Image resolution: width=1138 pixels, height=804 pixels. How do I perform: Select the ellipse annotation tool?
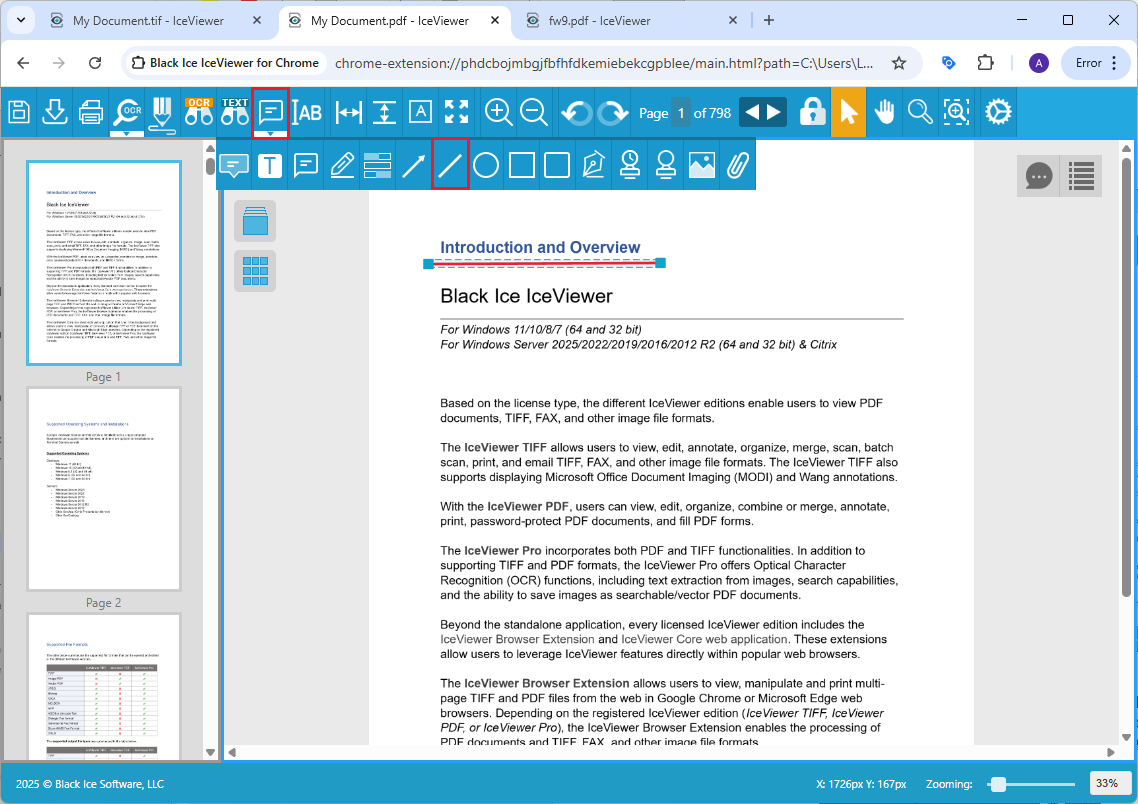pos(486,165)
